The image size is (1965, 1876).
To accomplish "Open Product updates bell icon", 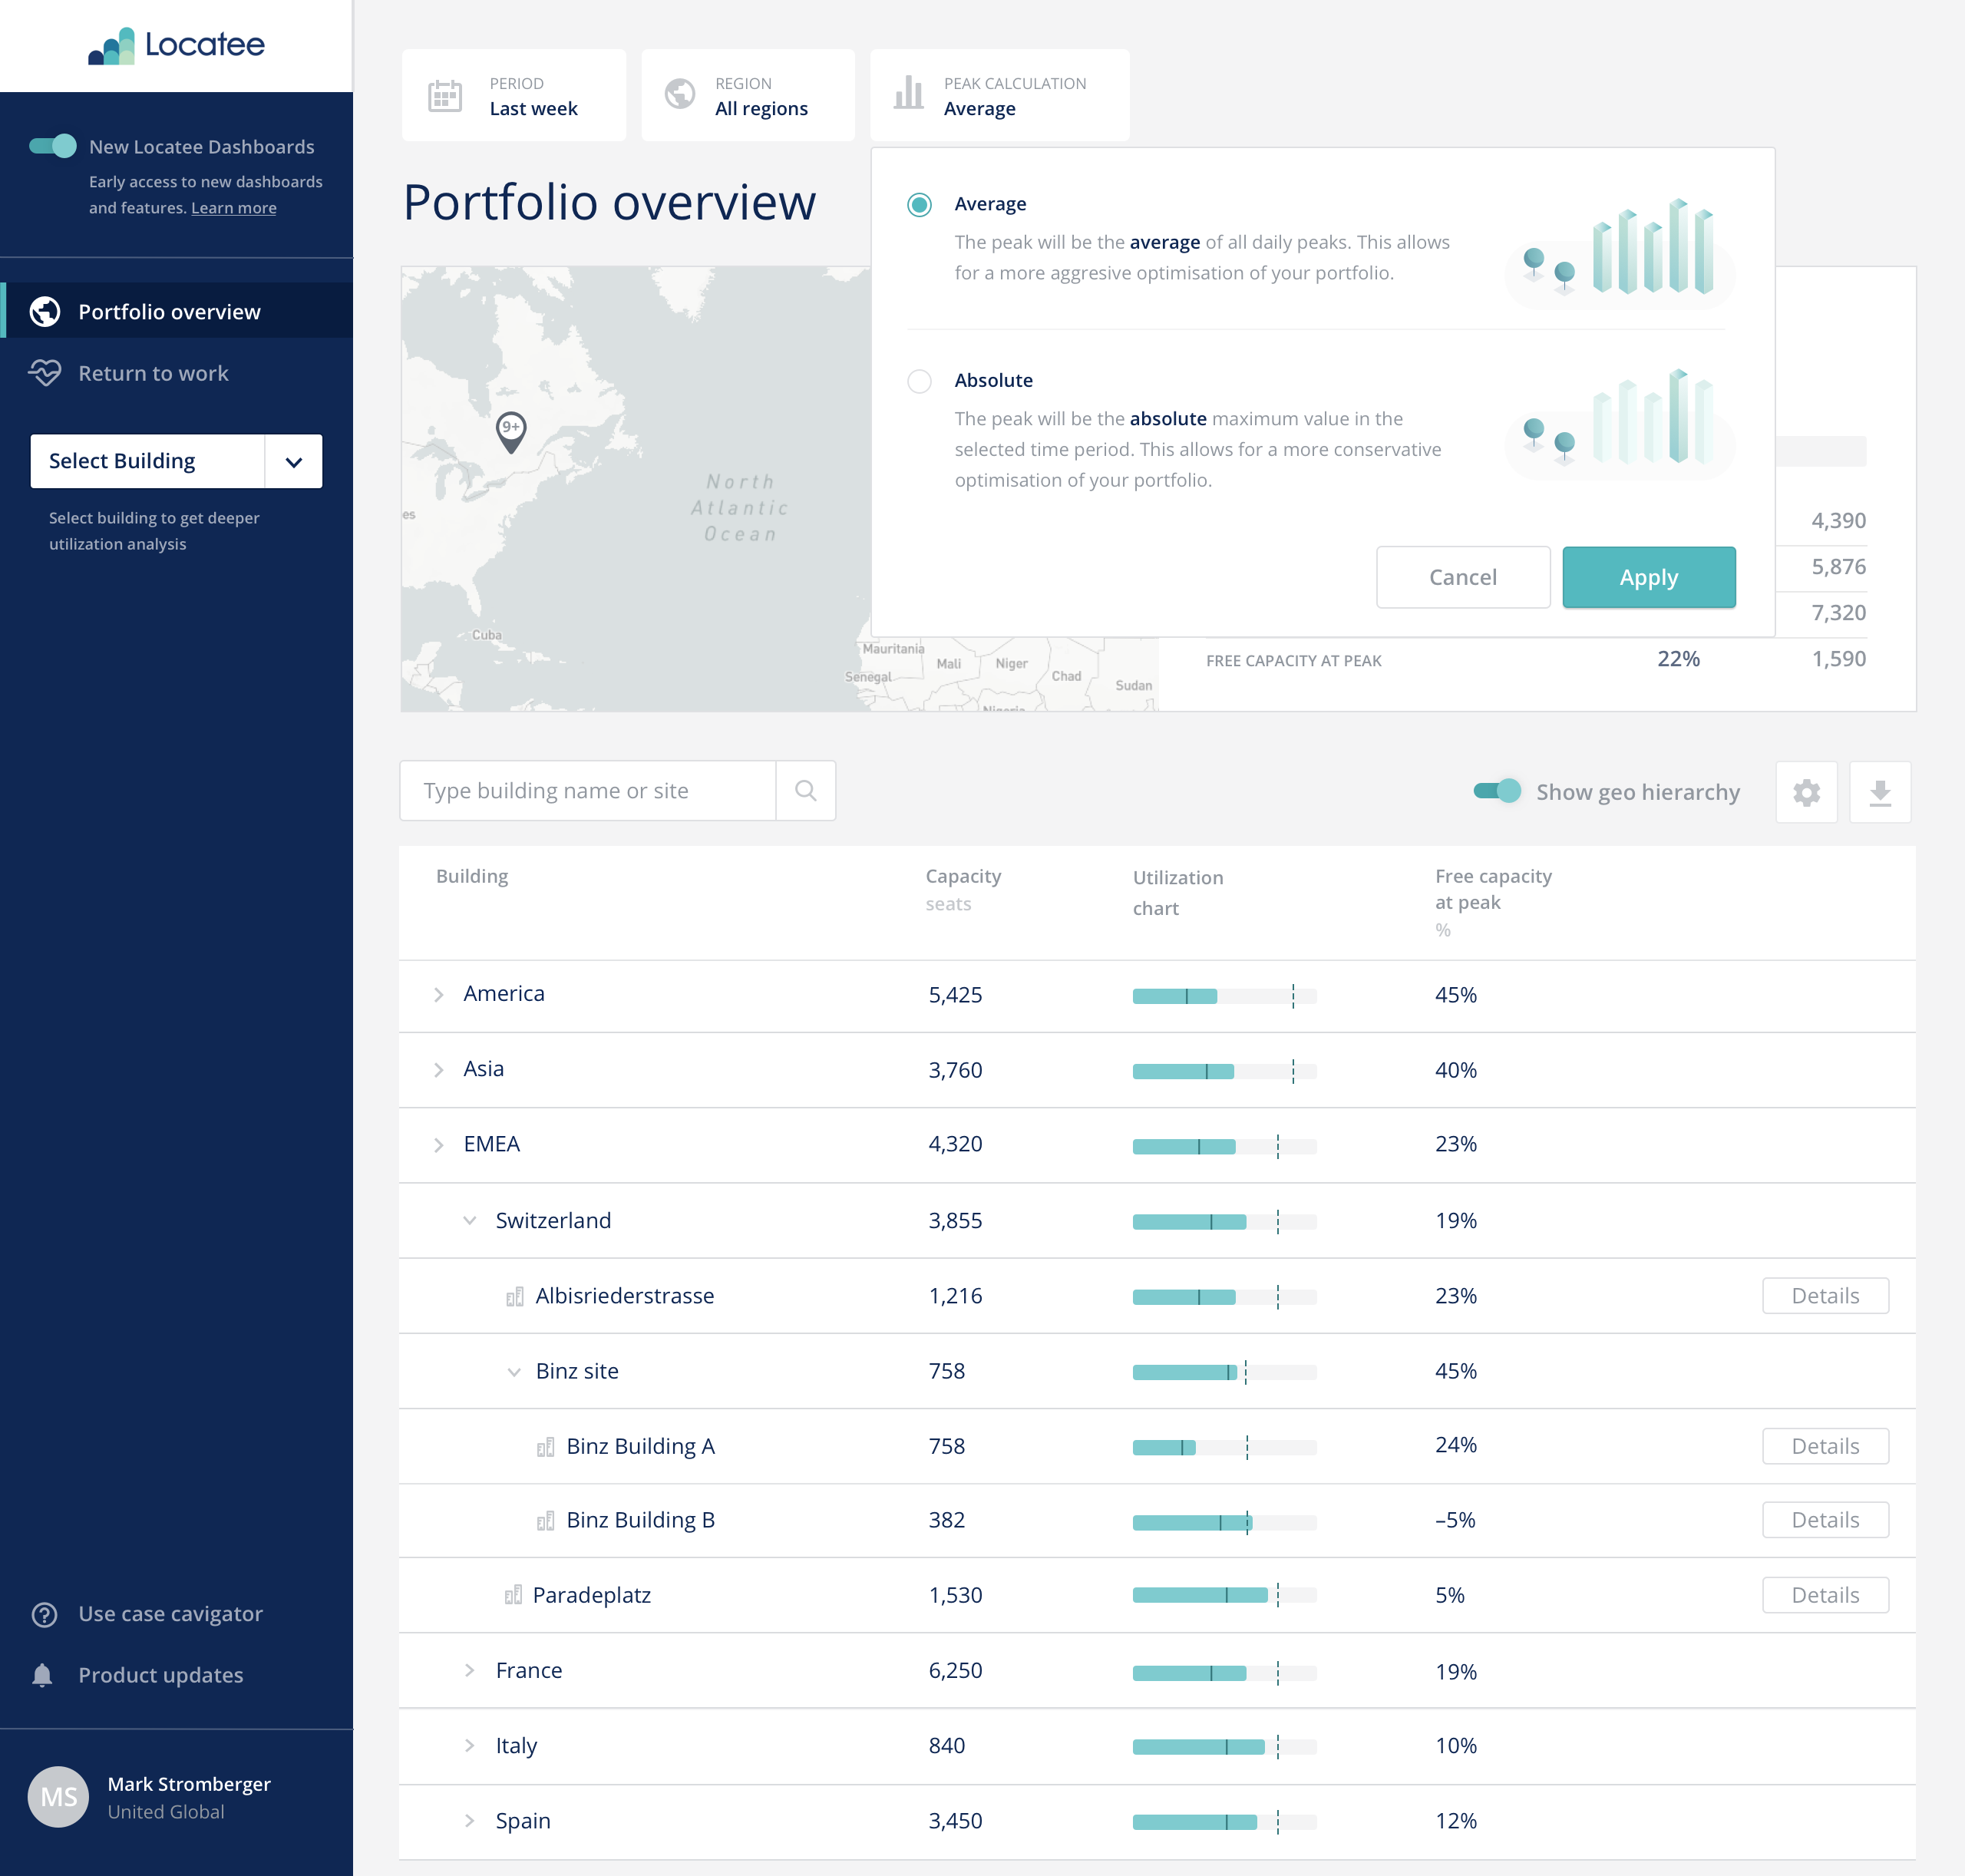I will [x=42, y=1675].
